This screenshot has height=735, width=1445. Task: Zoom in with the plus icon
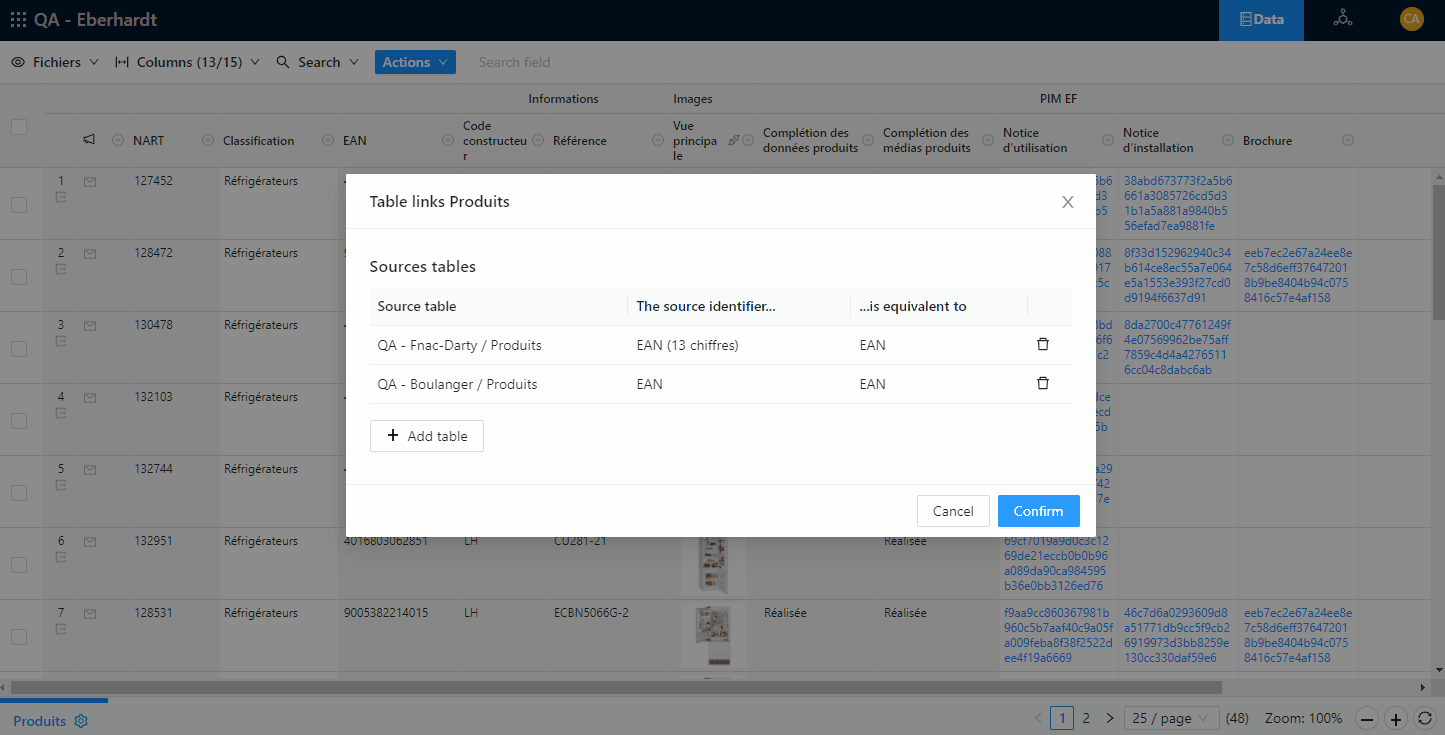(x=1396, y=718)
